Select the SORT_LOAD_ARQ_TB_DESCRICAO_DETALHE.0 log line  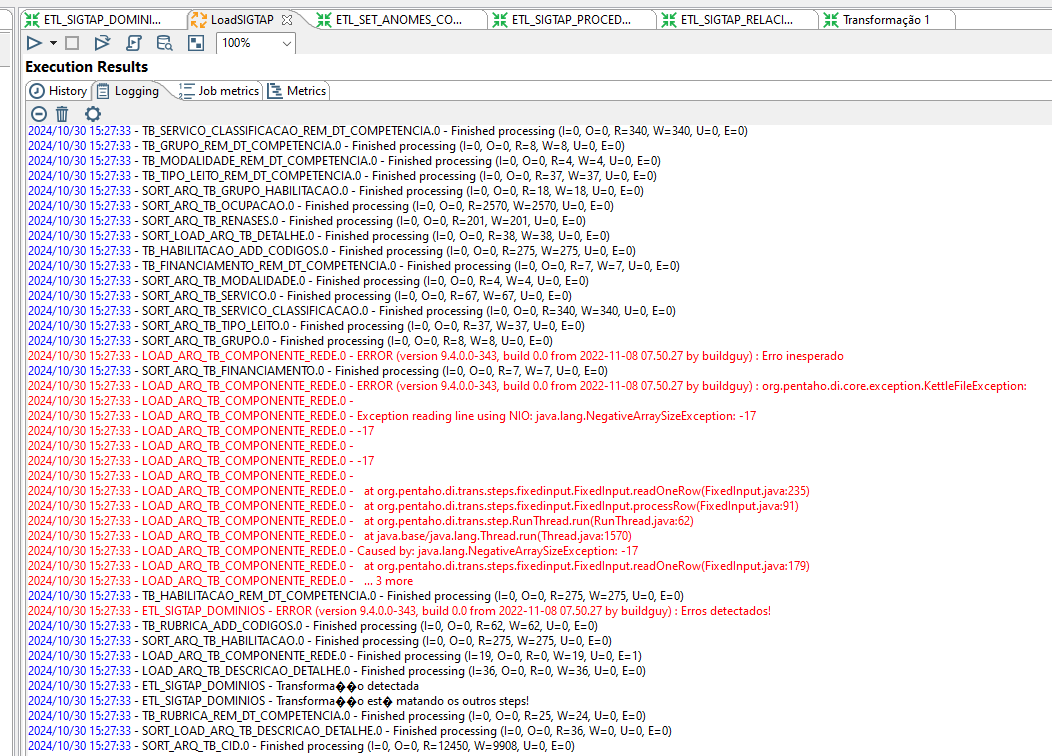pos(350,731)
